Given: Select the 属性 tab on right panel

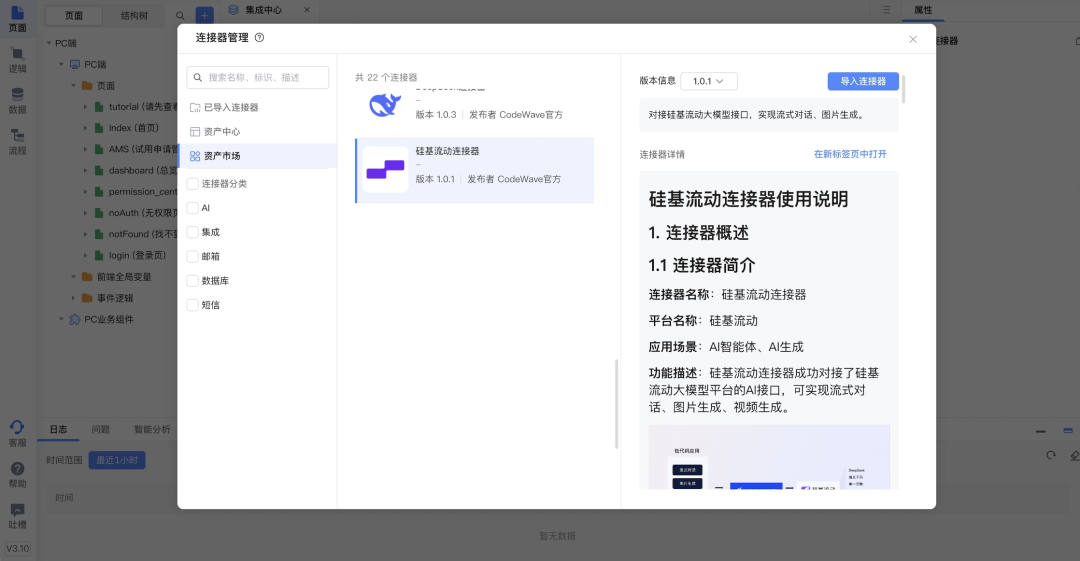Looking at the screenshot, I should (923, 10).
